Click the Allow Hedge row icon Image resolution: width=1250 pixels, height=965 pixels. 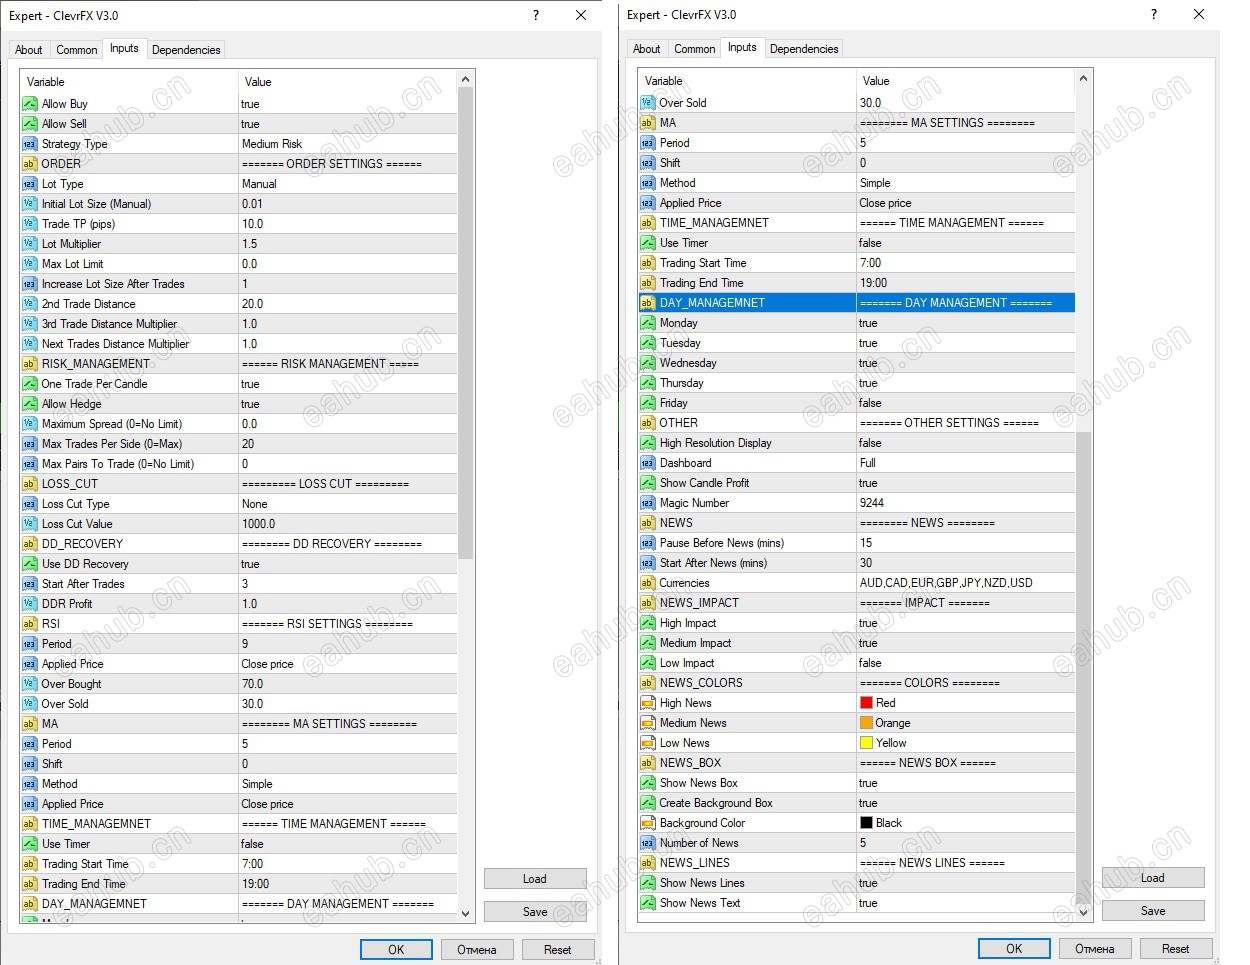pyautogui.click(x=29, y=404)
